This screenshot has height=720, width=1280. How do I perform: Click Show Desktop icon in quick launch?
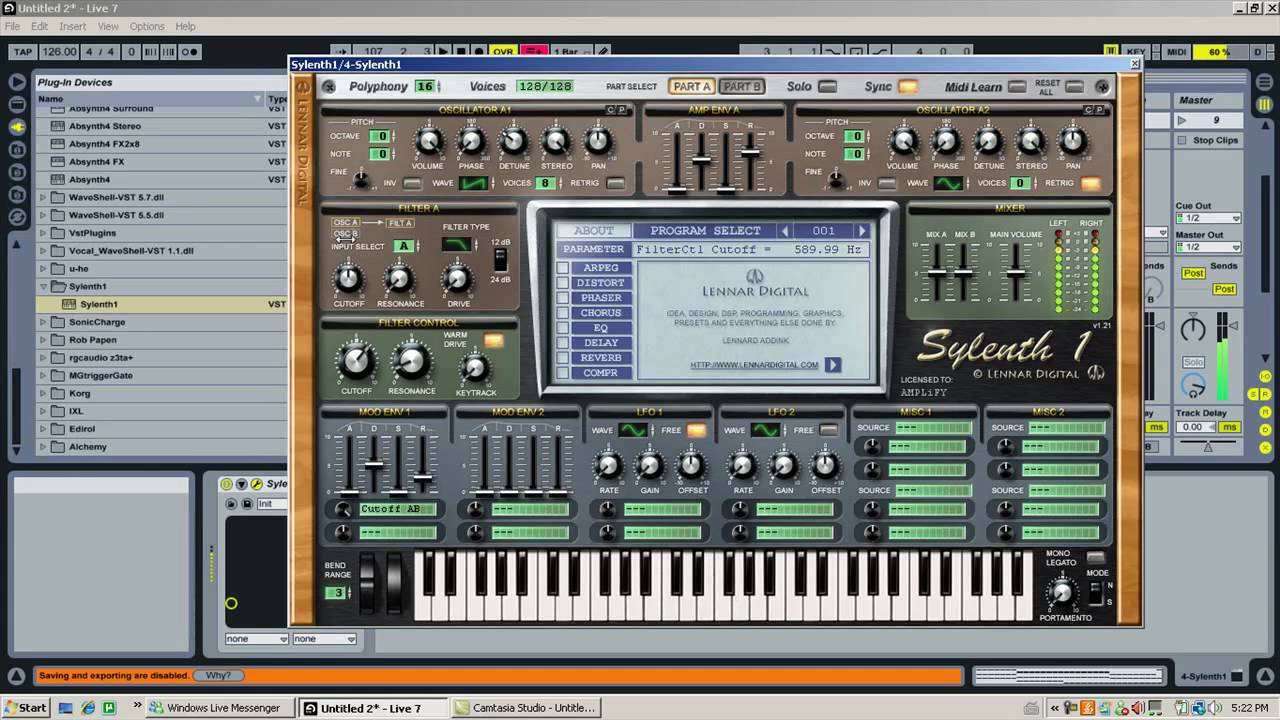[x=66, y=708]
